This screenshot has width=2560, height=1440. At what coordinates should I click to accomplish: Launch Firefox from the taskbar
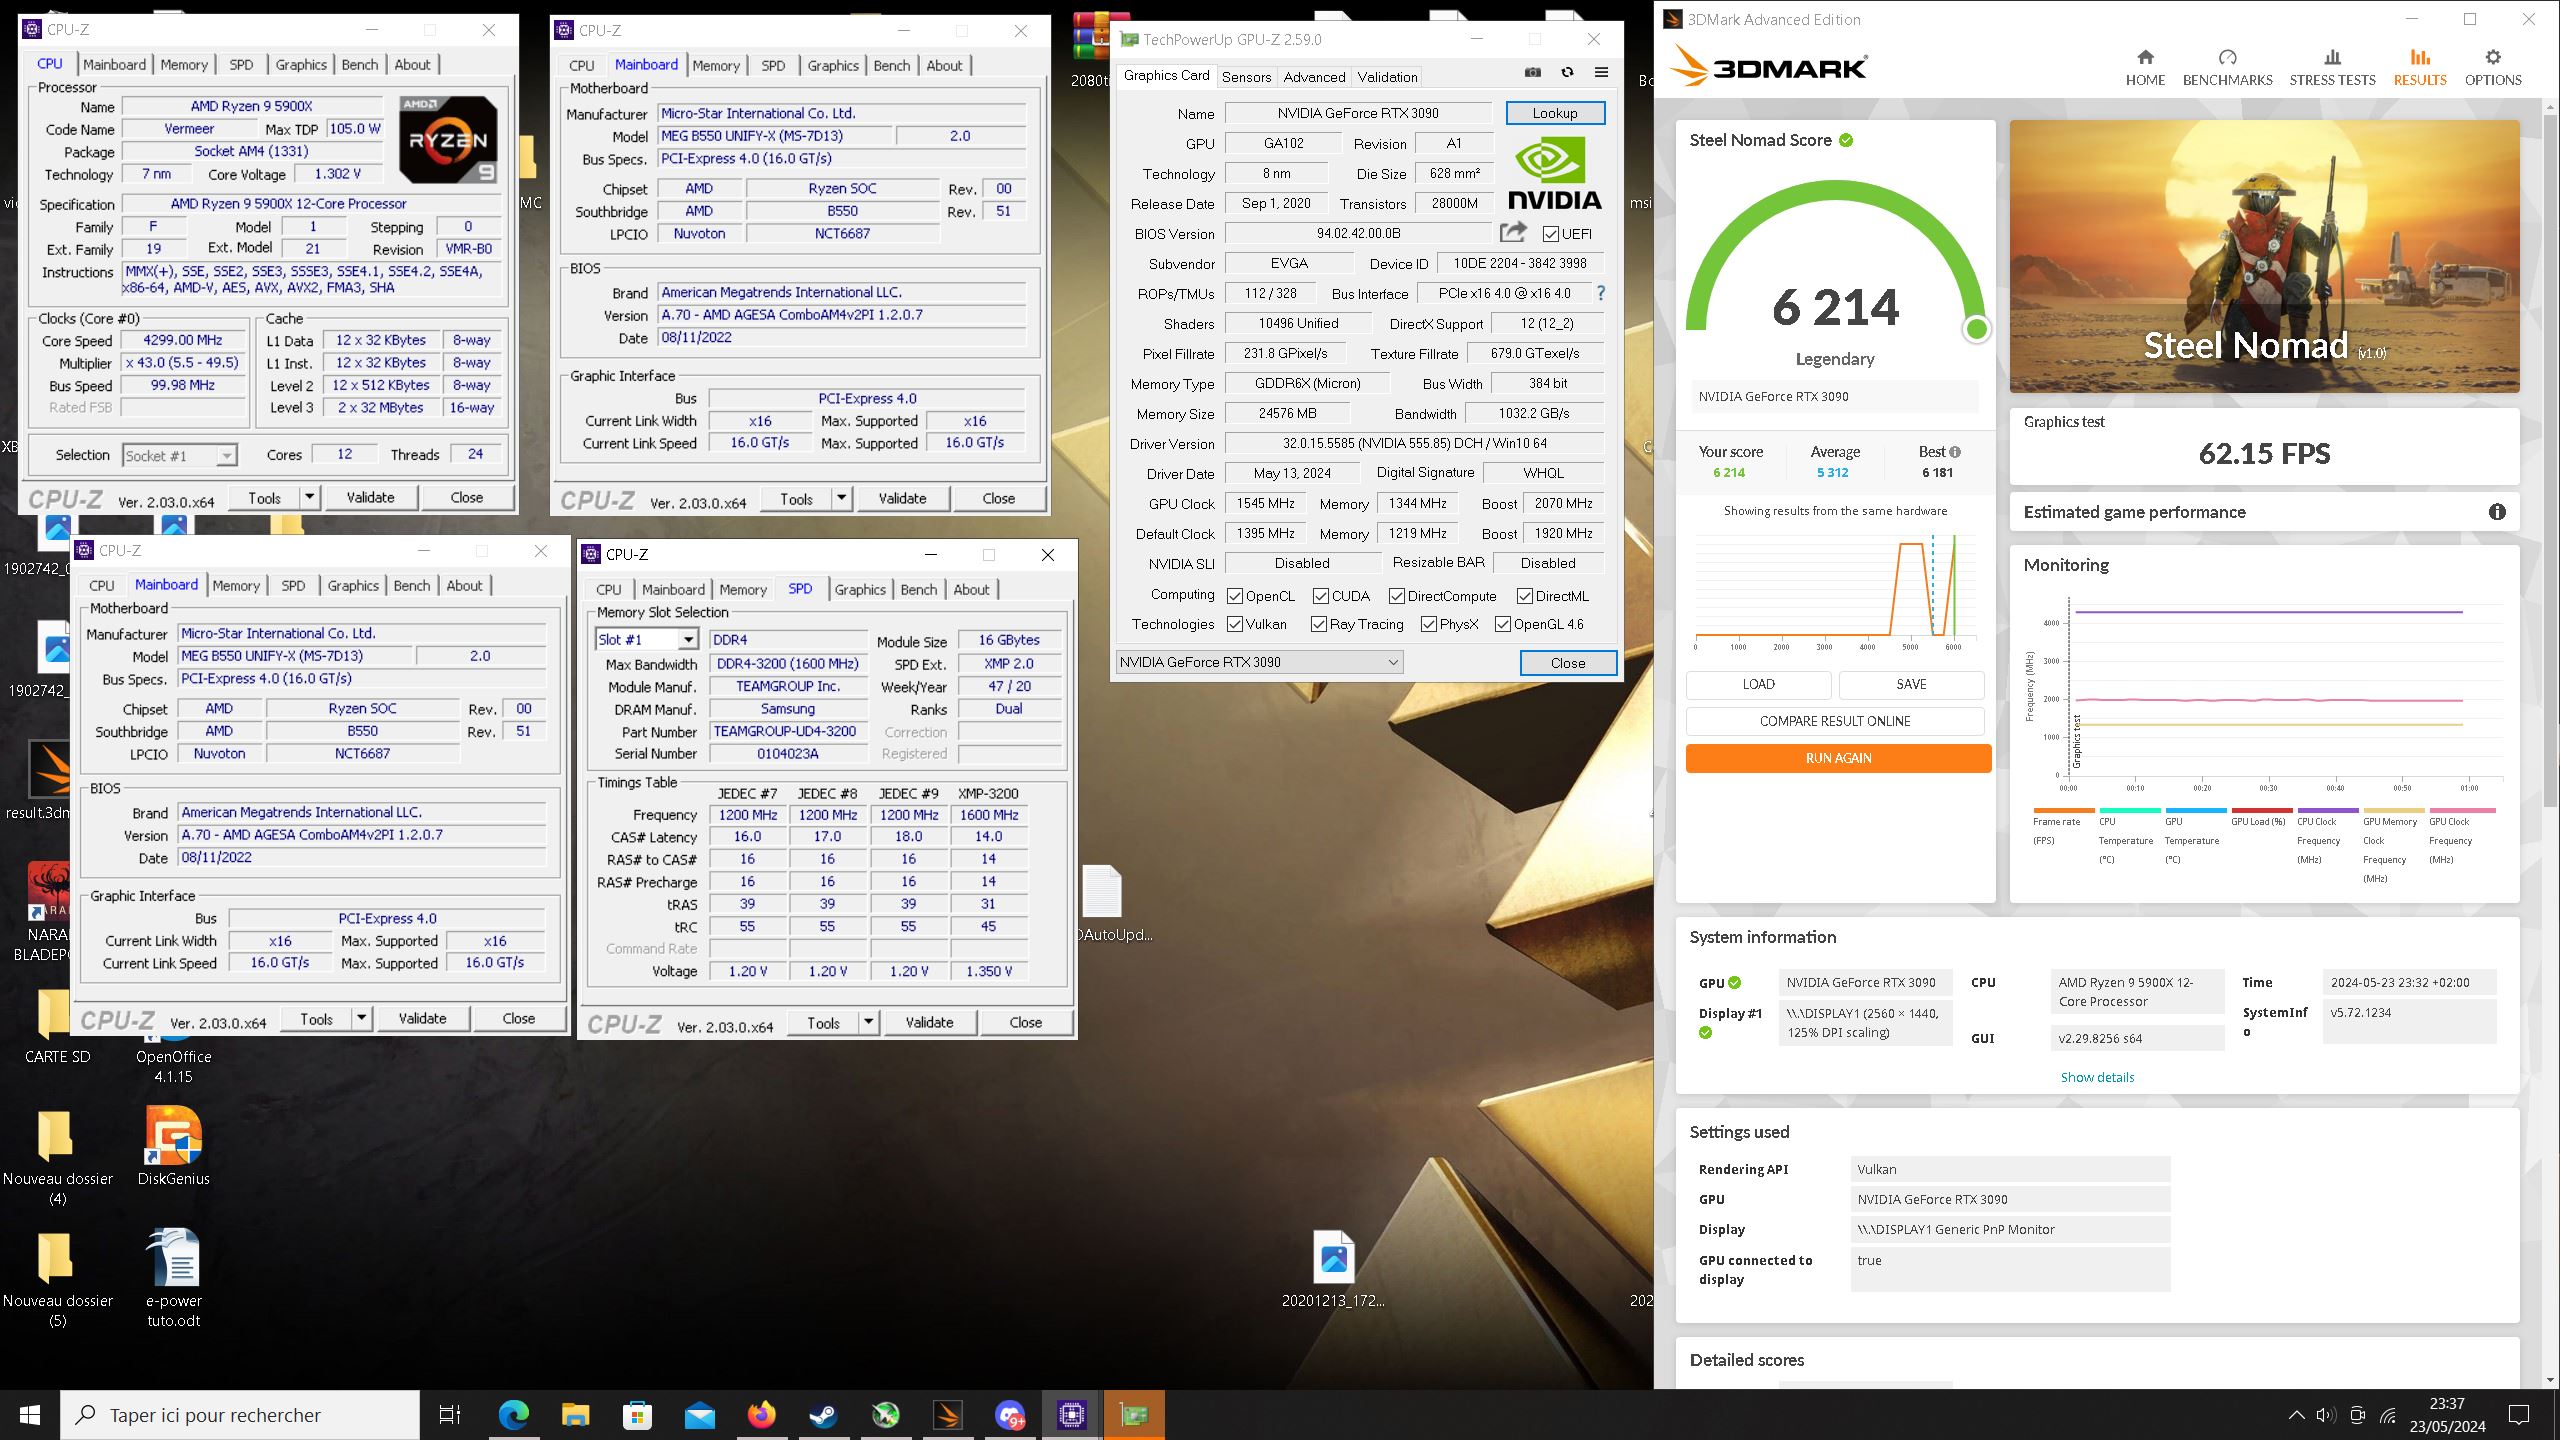click(x=761, y=1415)
